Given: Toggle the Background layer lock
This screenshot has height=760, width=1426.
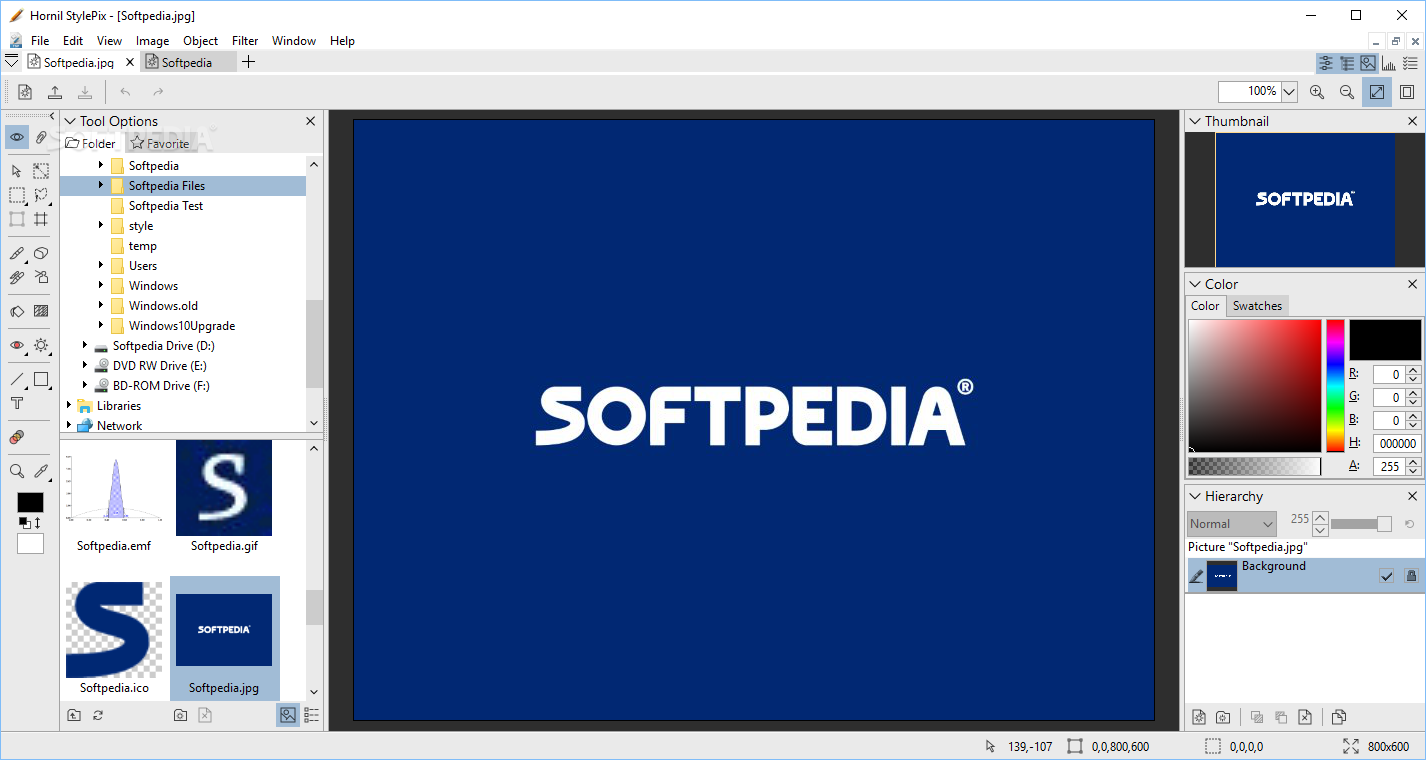Looking at the screenshot, I should [1411, 576].
